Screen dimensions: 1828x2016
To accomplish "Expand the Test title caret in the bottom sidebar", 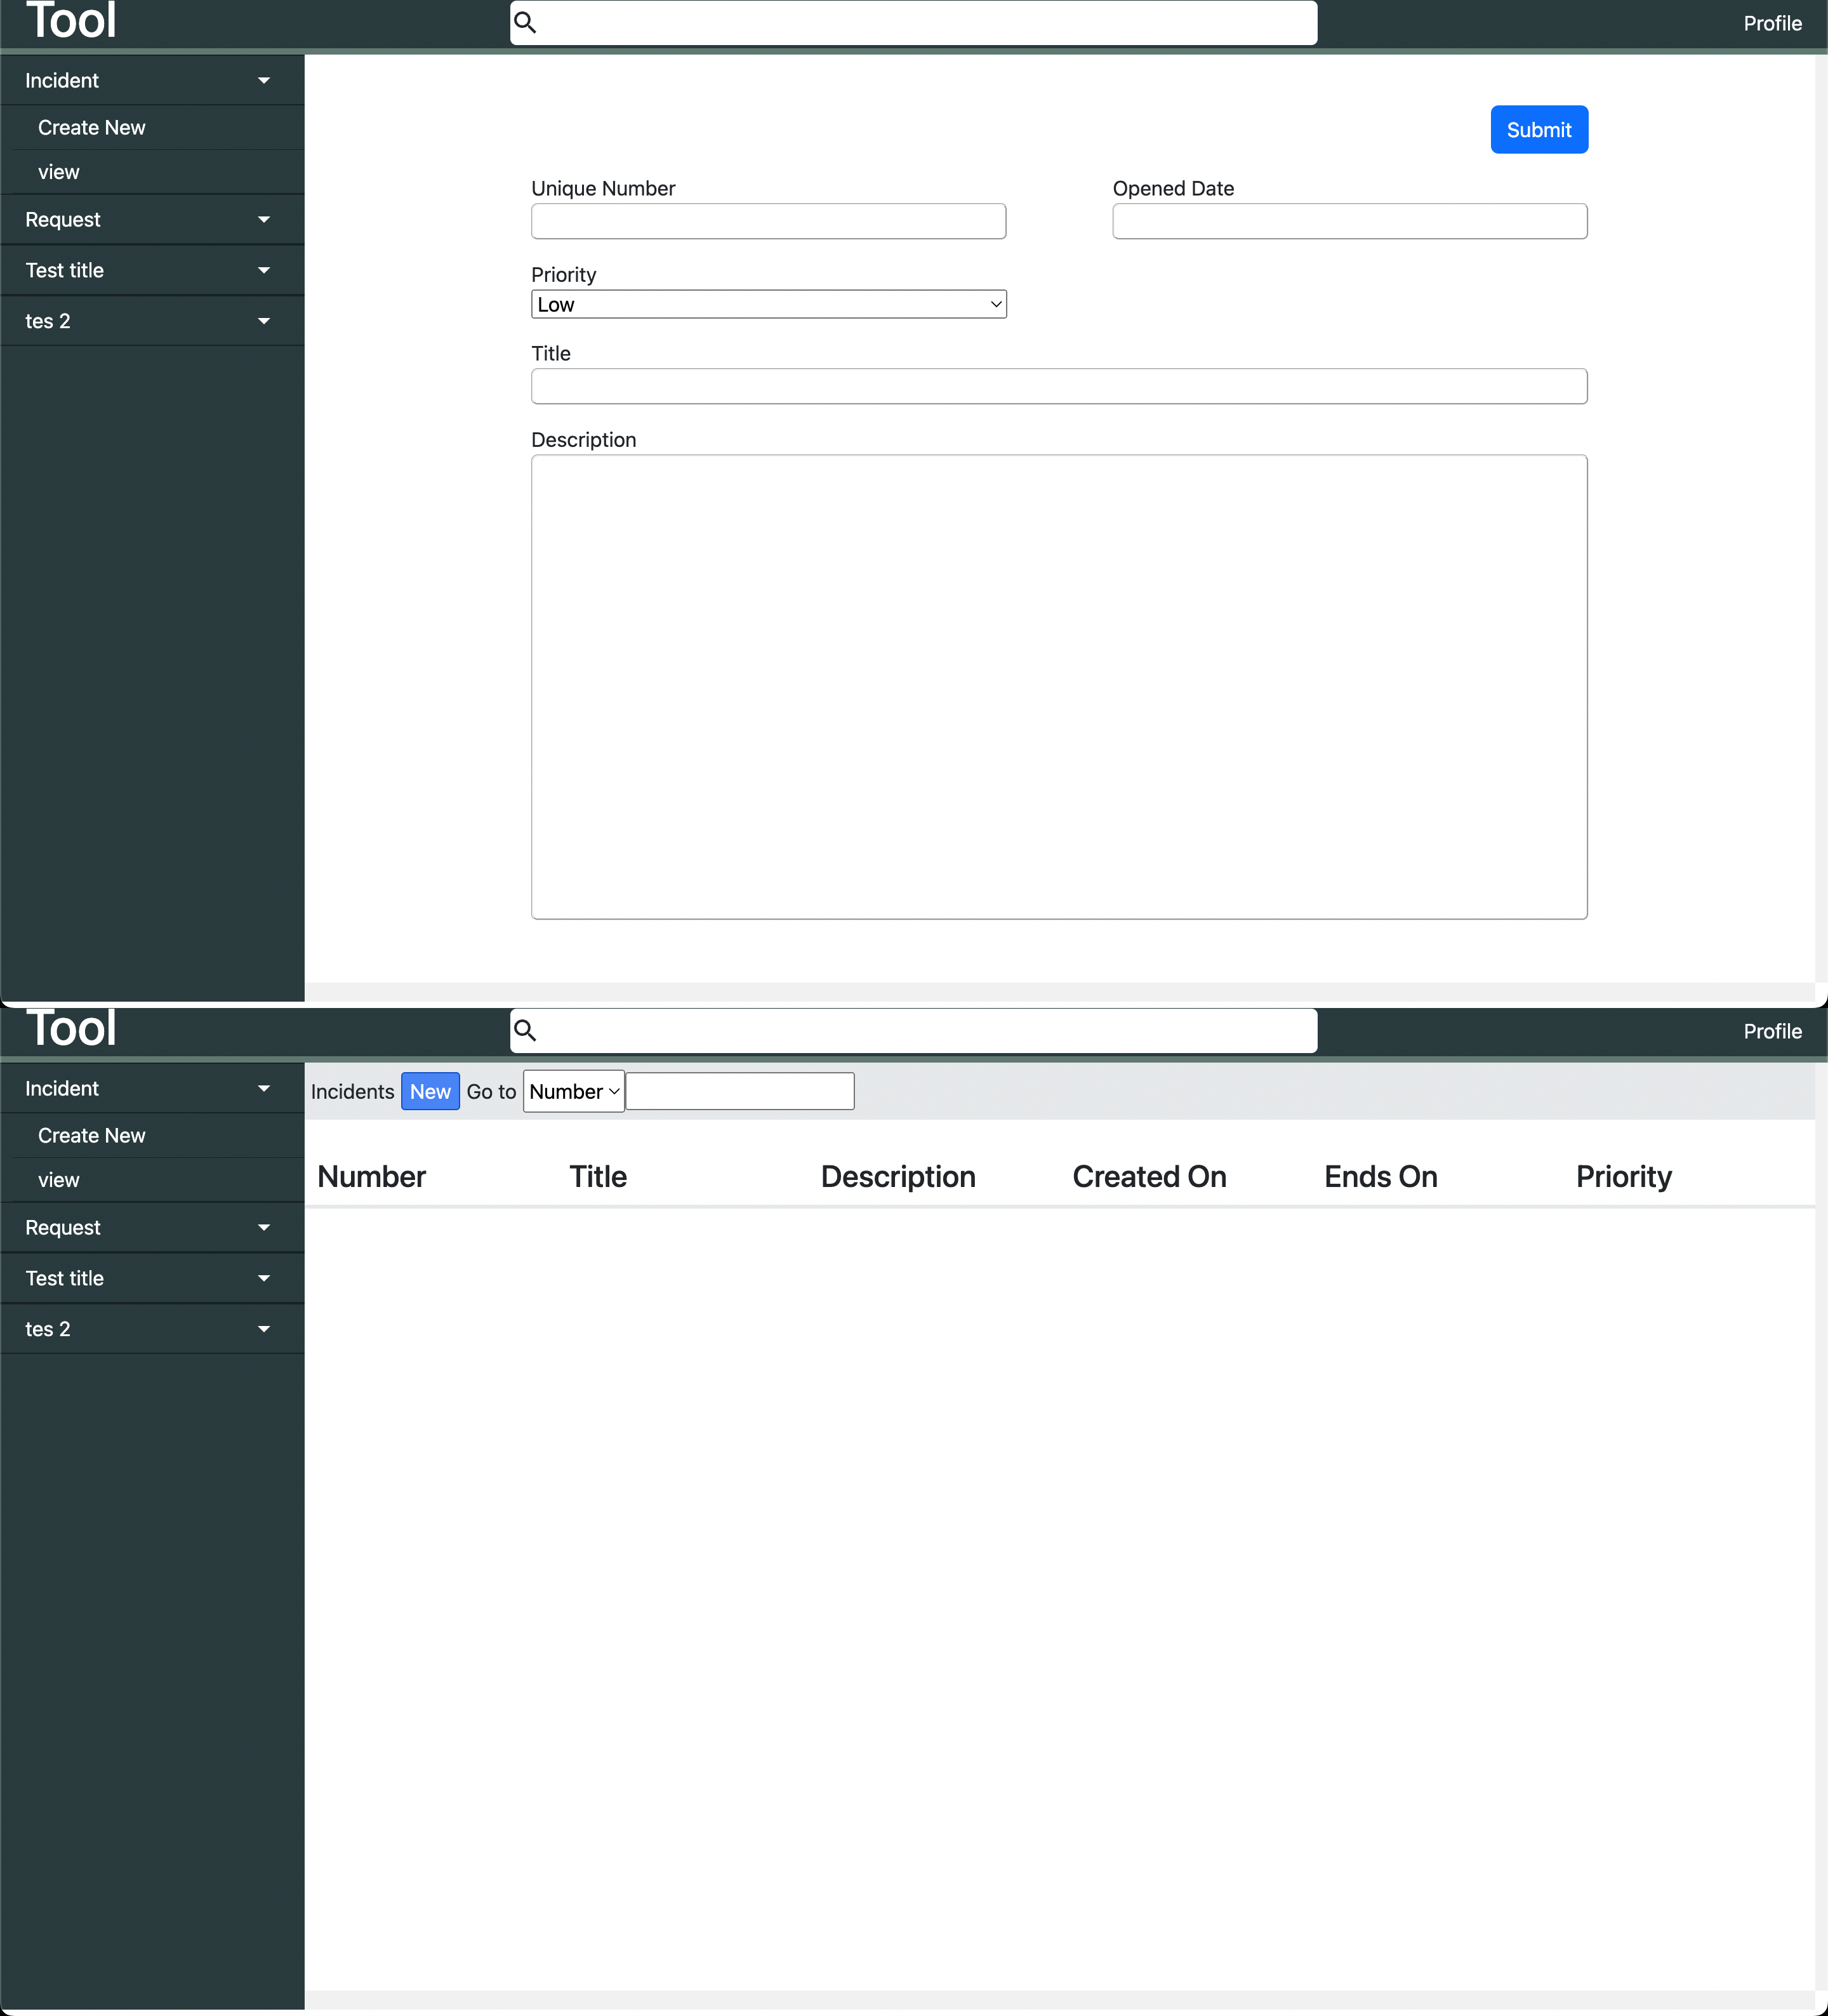I will click(x=264, y=1279).
